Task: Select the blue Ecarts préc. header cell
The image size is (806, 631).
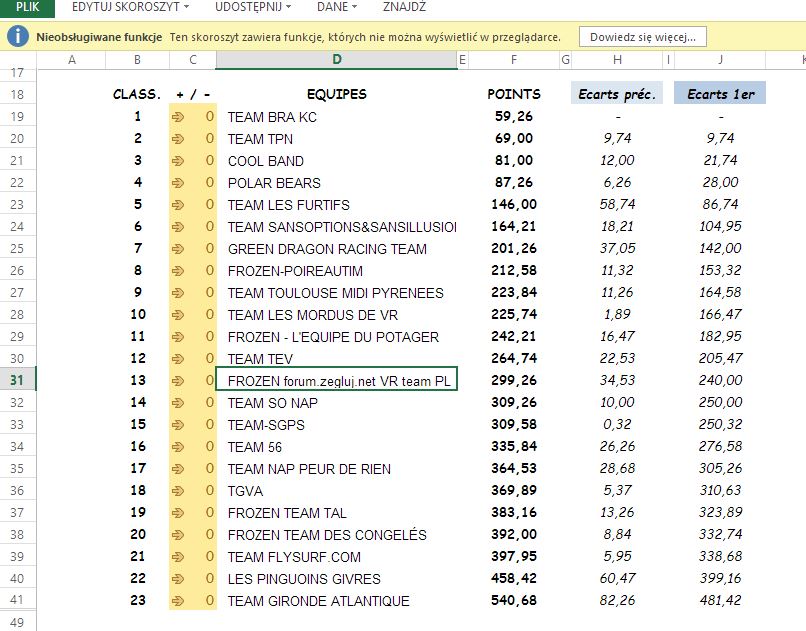Action: [x=617, y=94]
